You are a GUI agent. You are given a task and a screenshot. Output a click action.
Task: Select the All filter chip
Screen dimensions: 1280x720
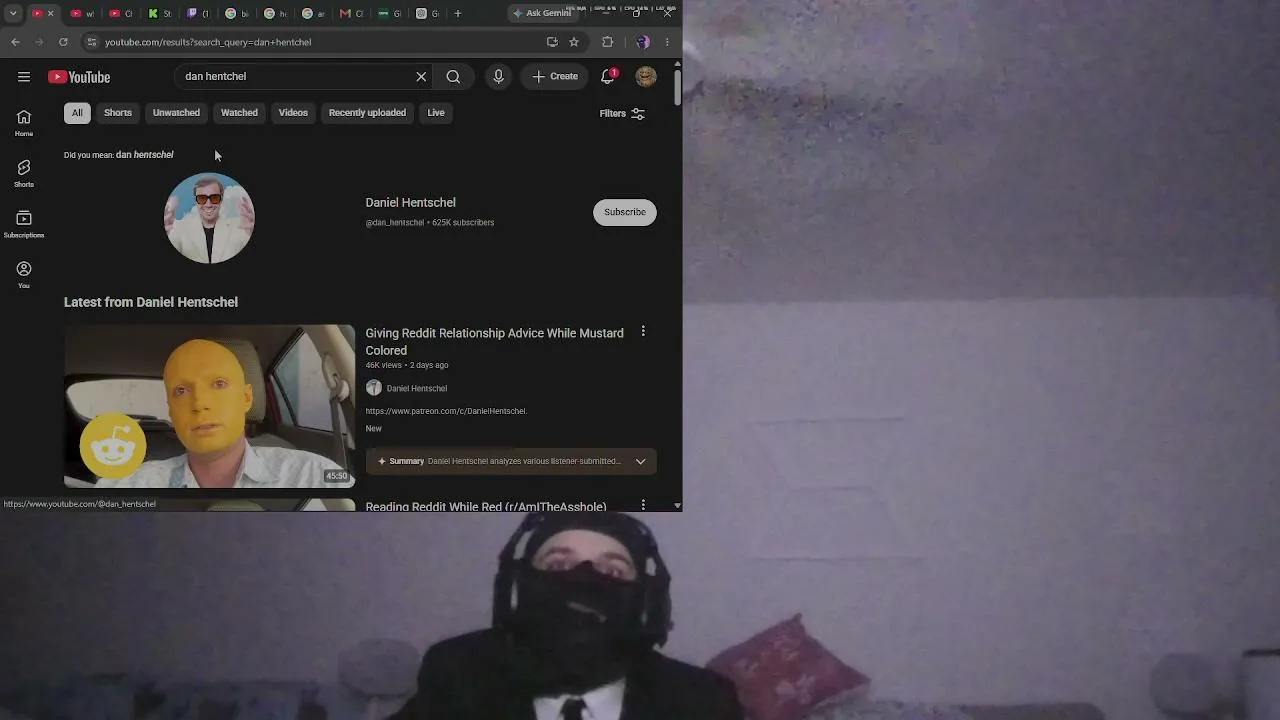pyautogui.click(x=77, y=113)
